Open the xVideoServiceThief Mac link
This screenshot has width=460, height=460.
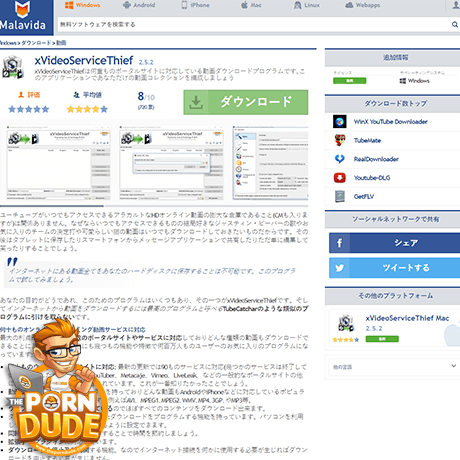[407, 318]
